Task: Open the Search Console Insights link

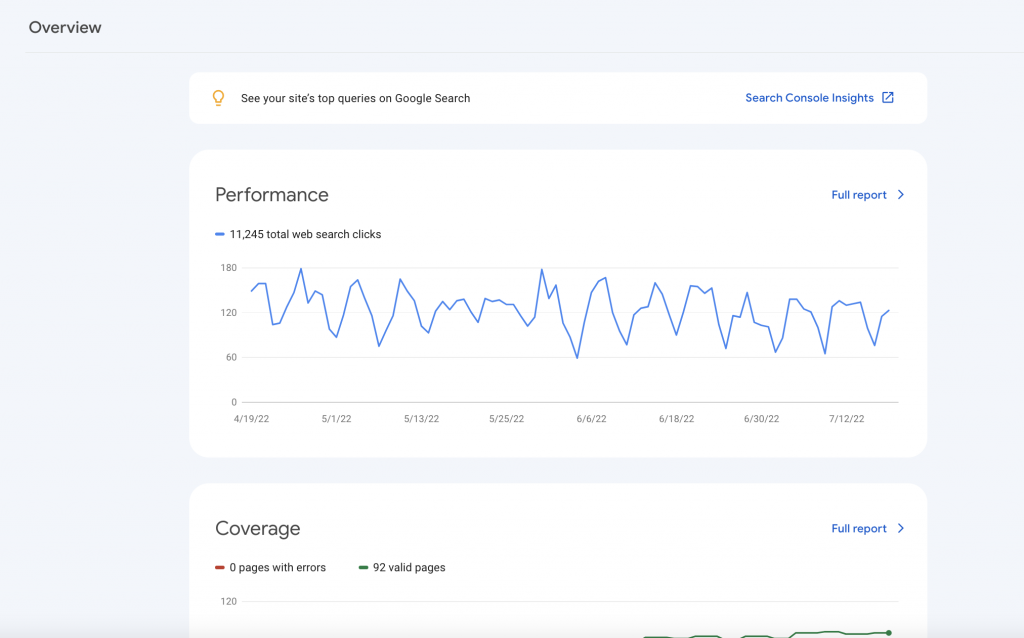Action: 809,98
